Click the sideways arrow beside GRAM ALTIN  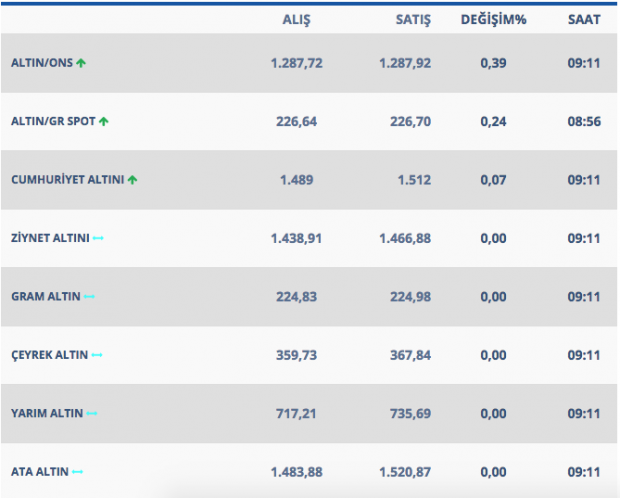tap(90, 297)
